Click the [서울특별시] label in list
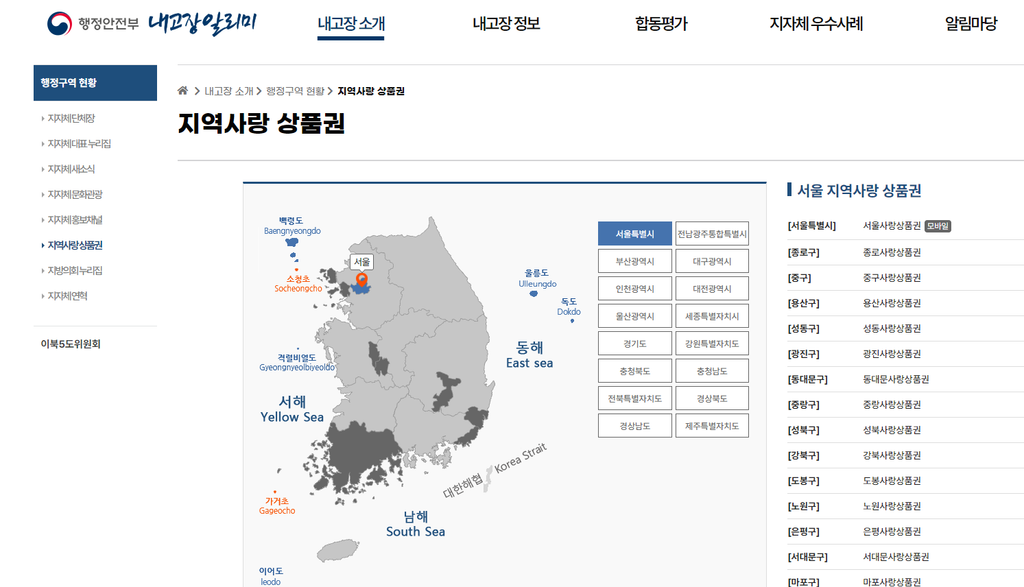The image size is (1024, 587). point(812,226)
